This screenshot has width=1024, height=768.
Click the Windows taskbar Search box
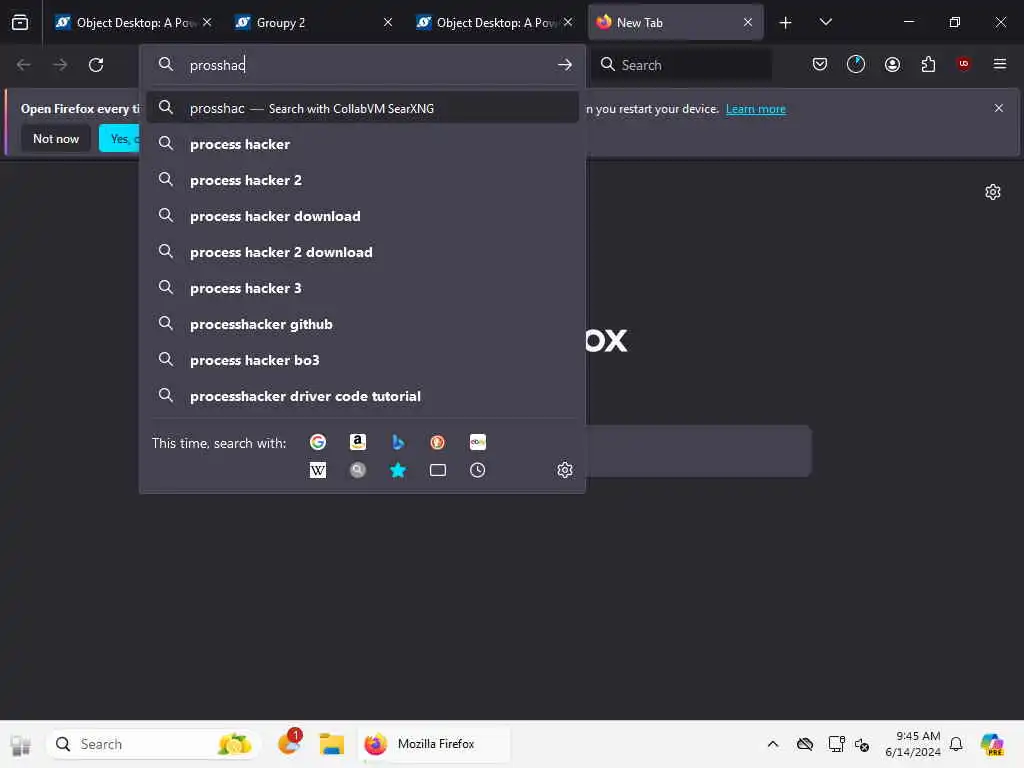pos(153,744)
